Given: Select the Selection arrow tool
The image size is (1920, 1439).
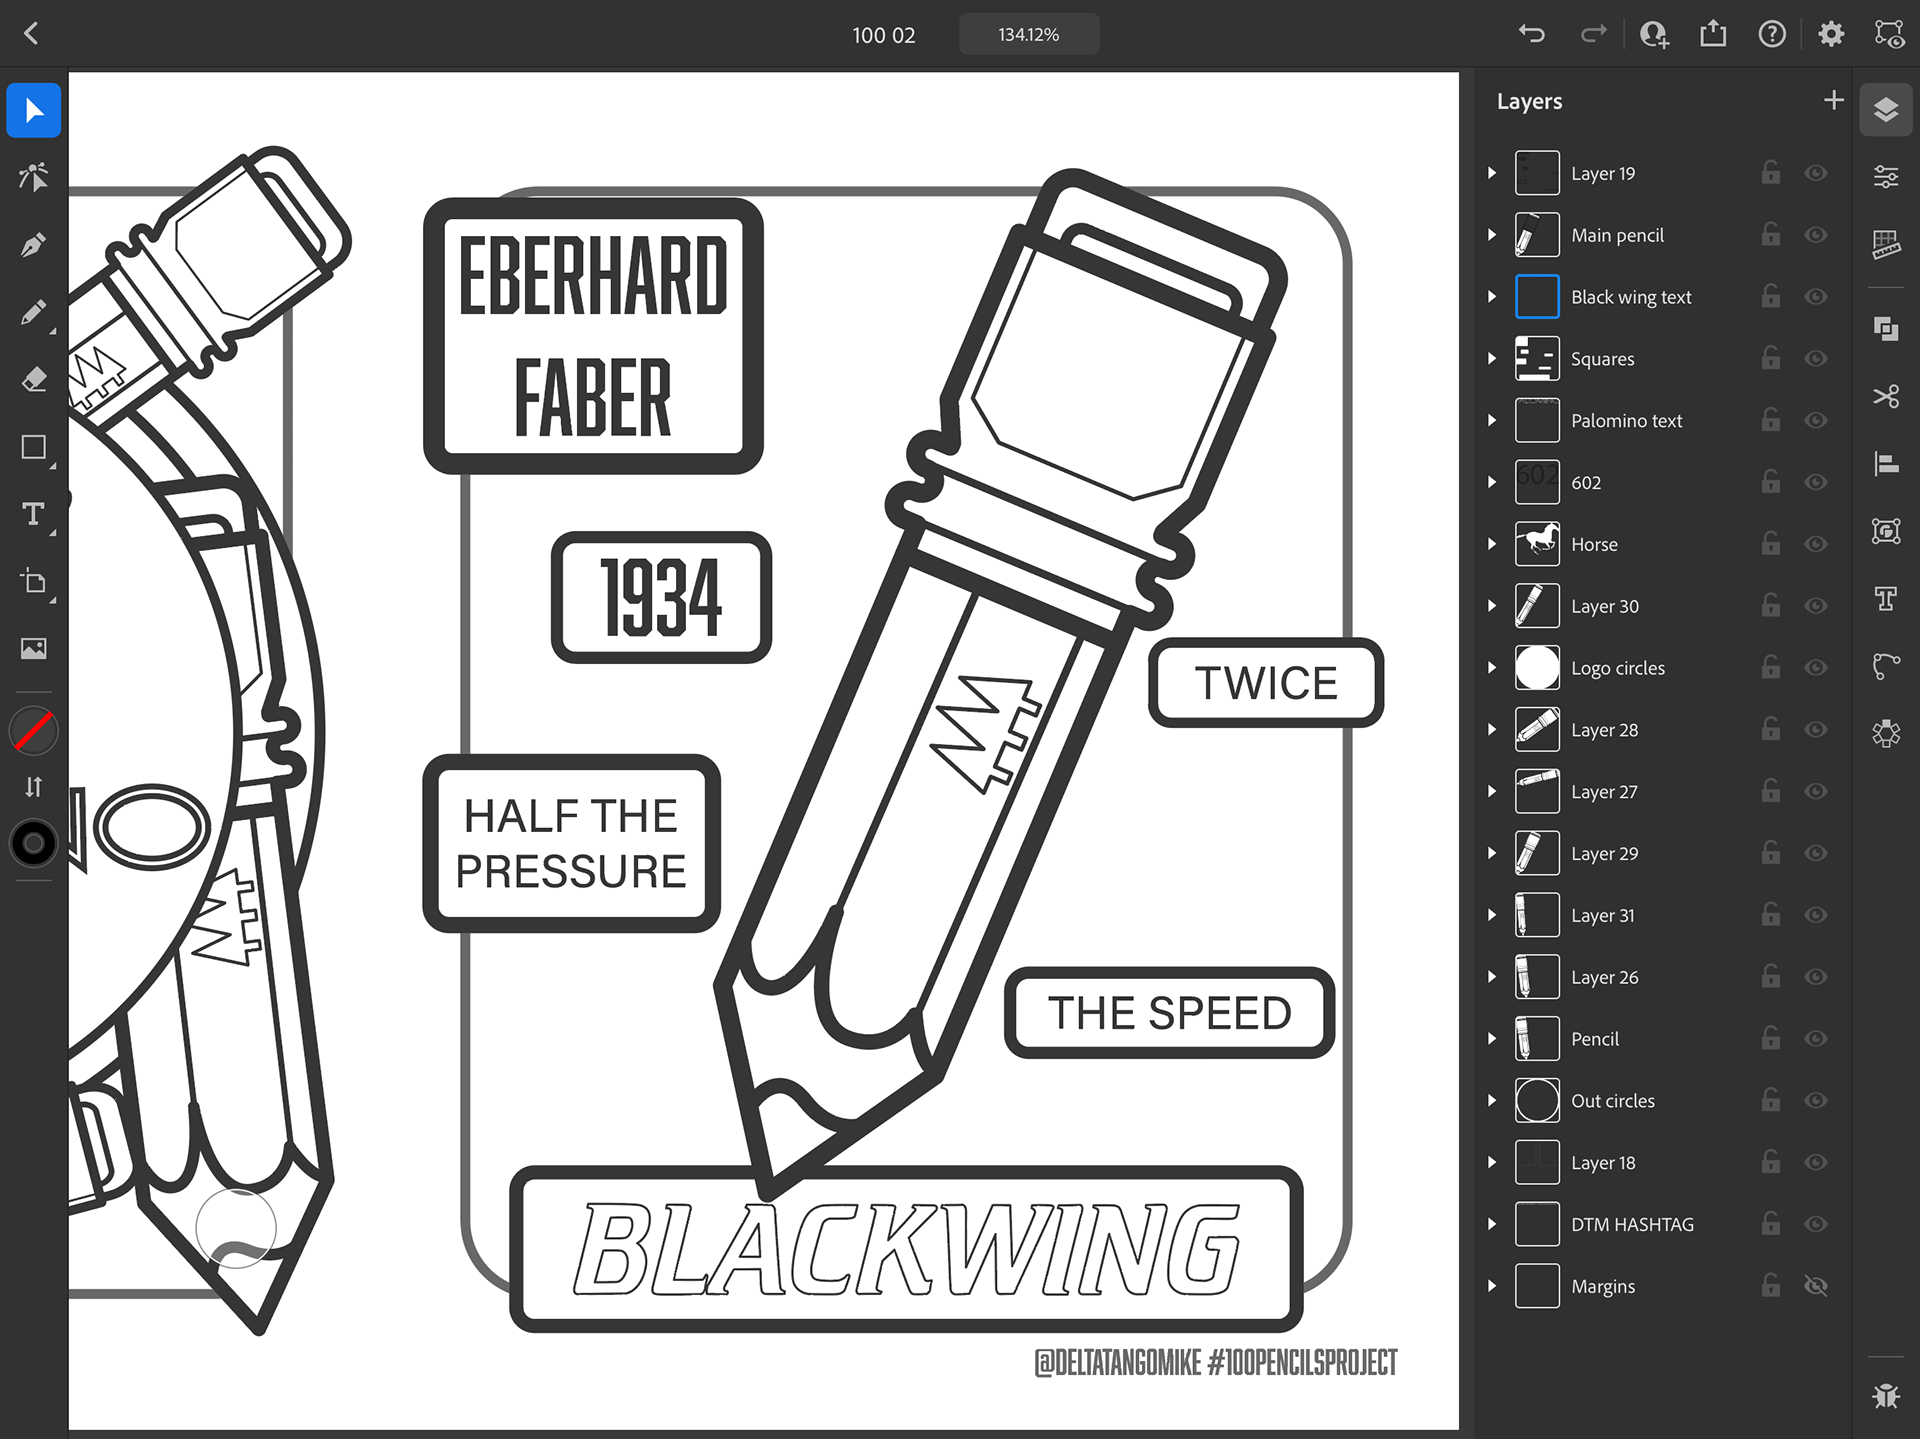Looking at the screenshot, I should click(x=34, y=110).
